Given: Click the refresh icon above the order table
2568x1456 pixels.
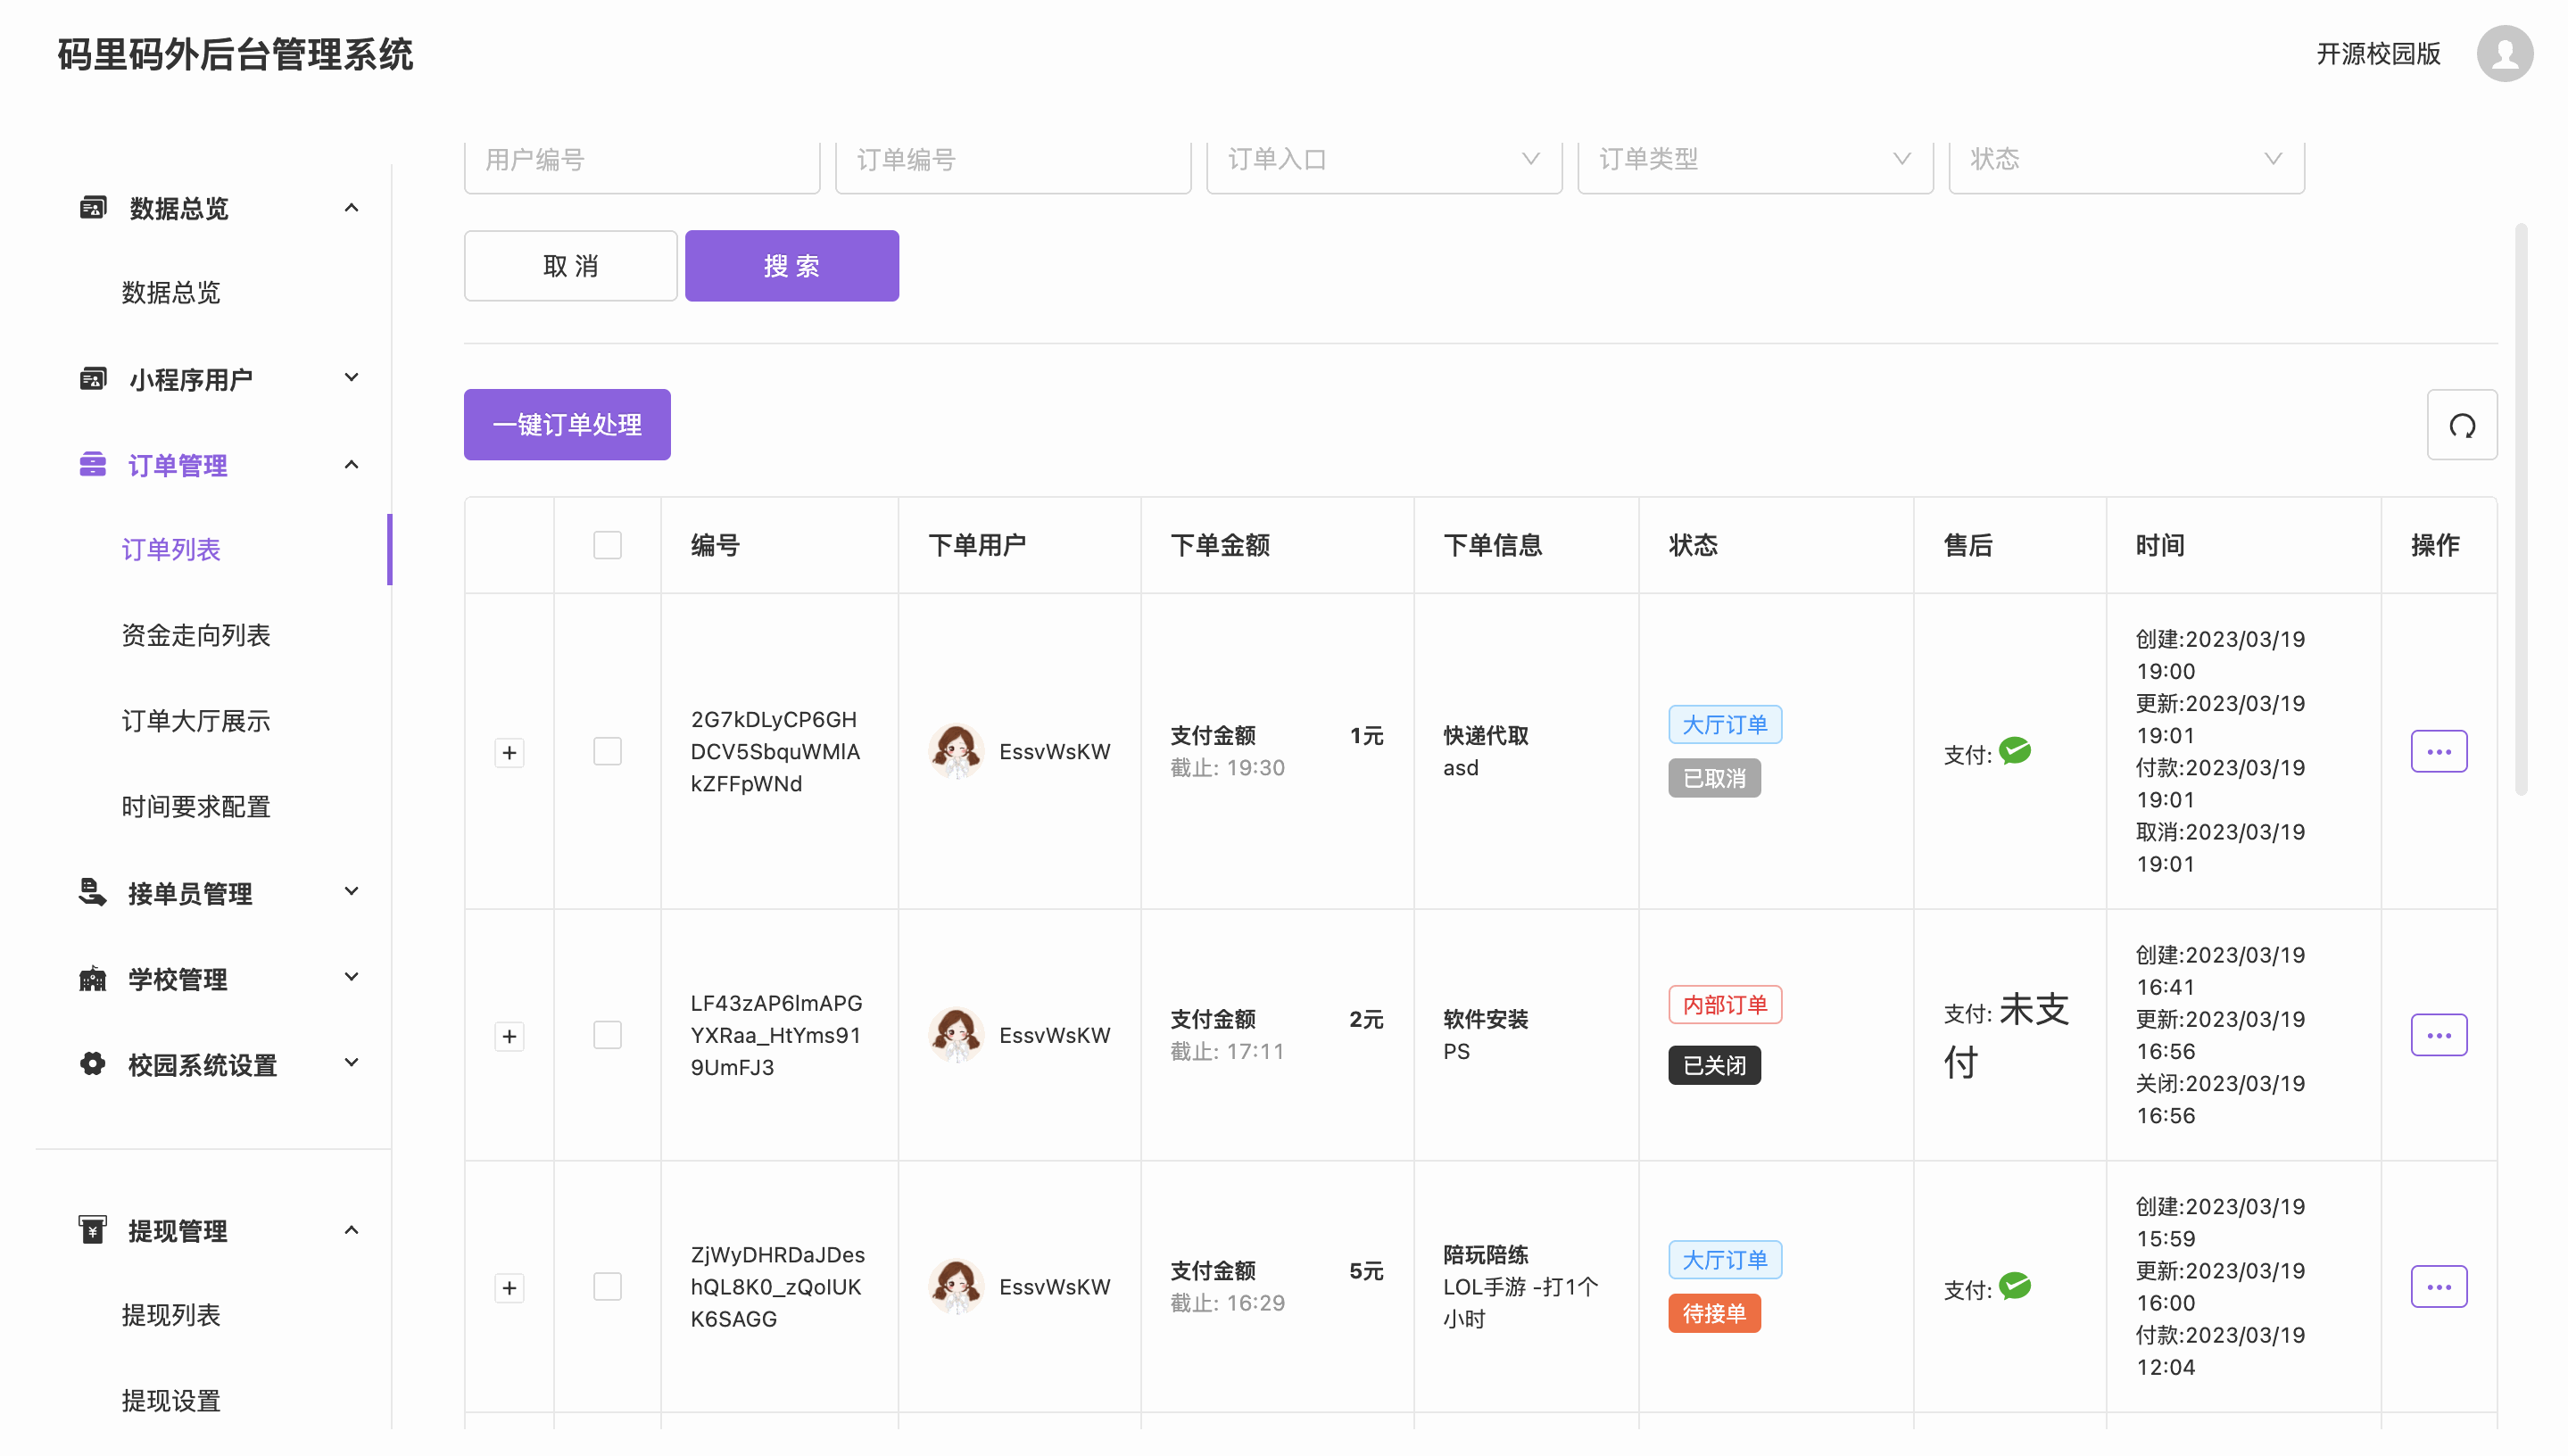Looking at the screenshot, I should pos(2461,425).
